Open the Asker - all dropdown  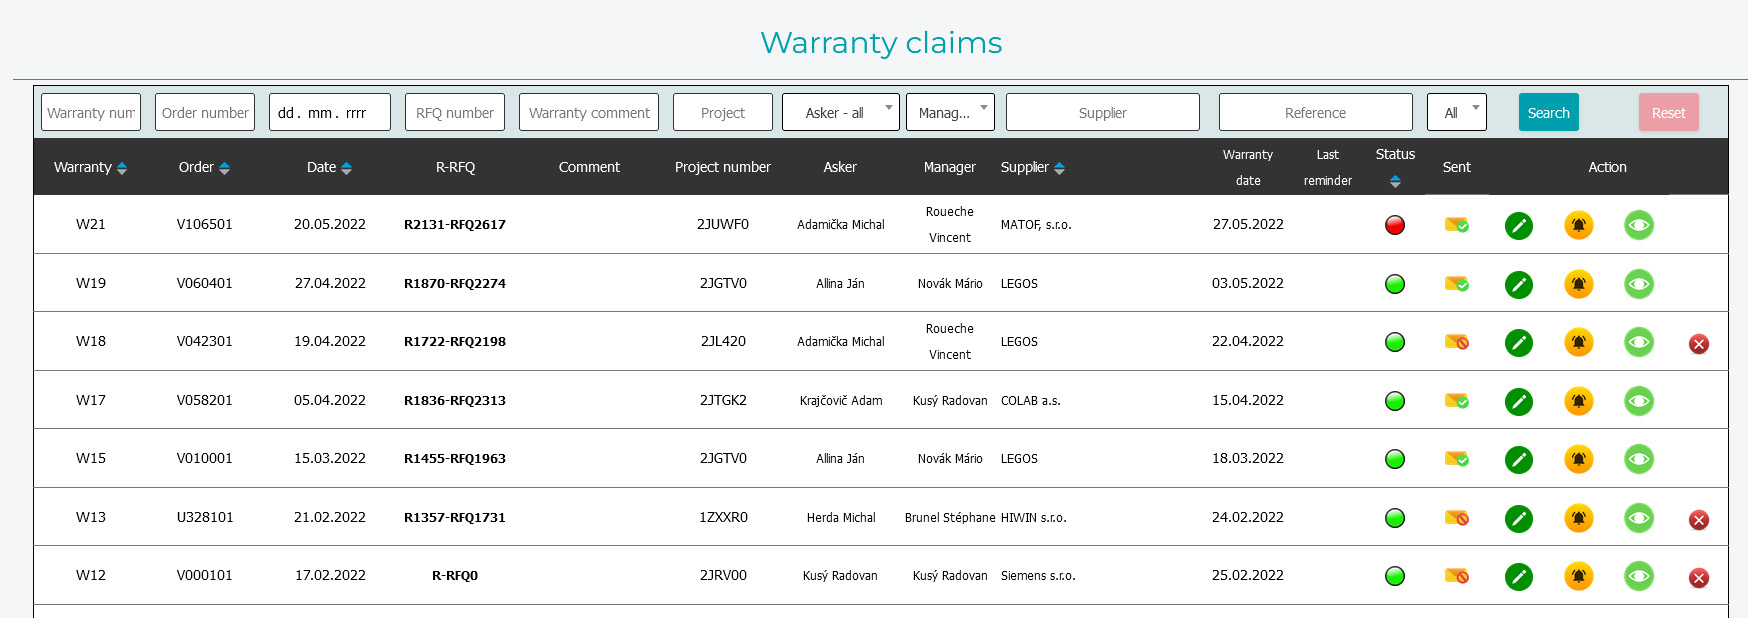tap(840, 113)
